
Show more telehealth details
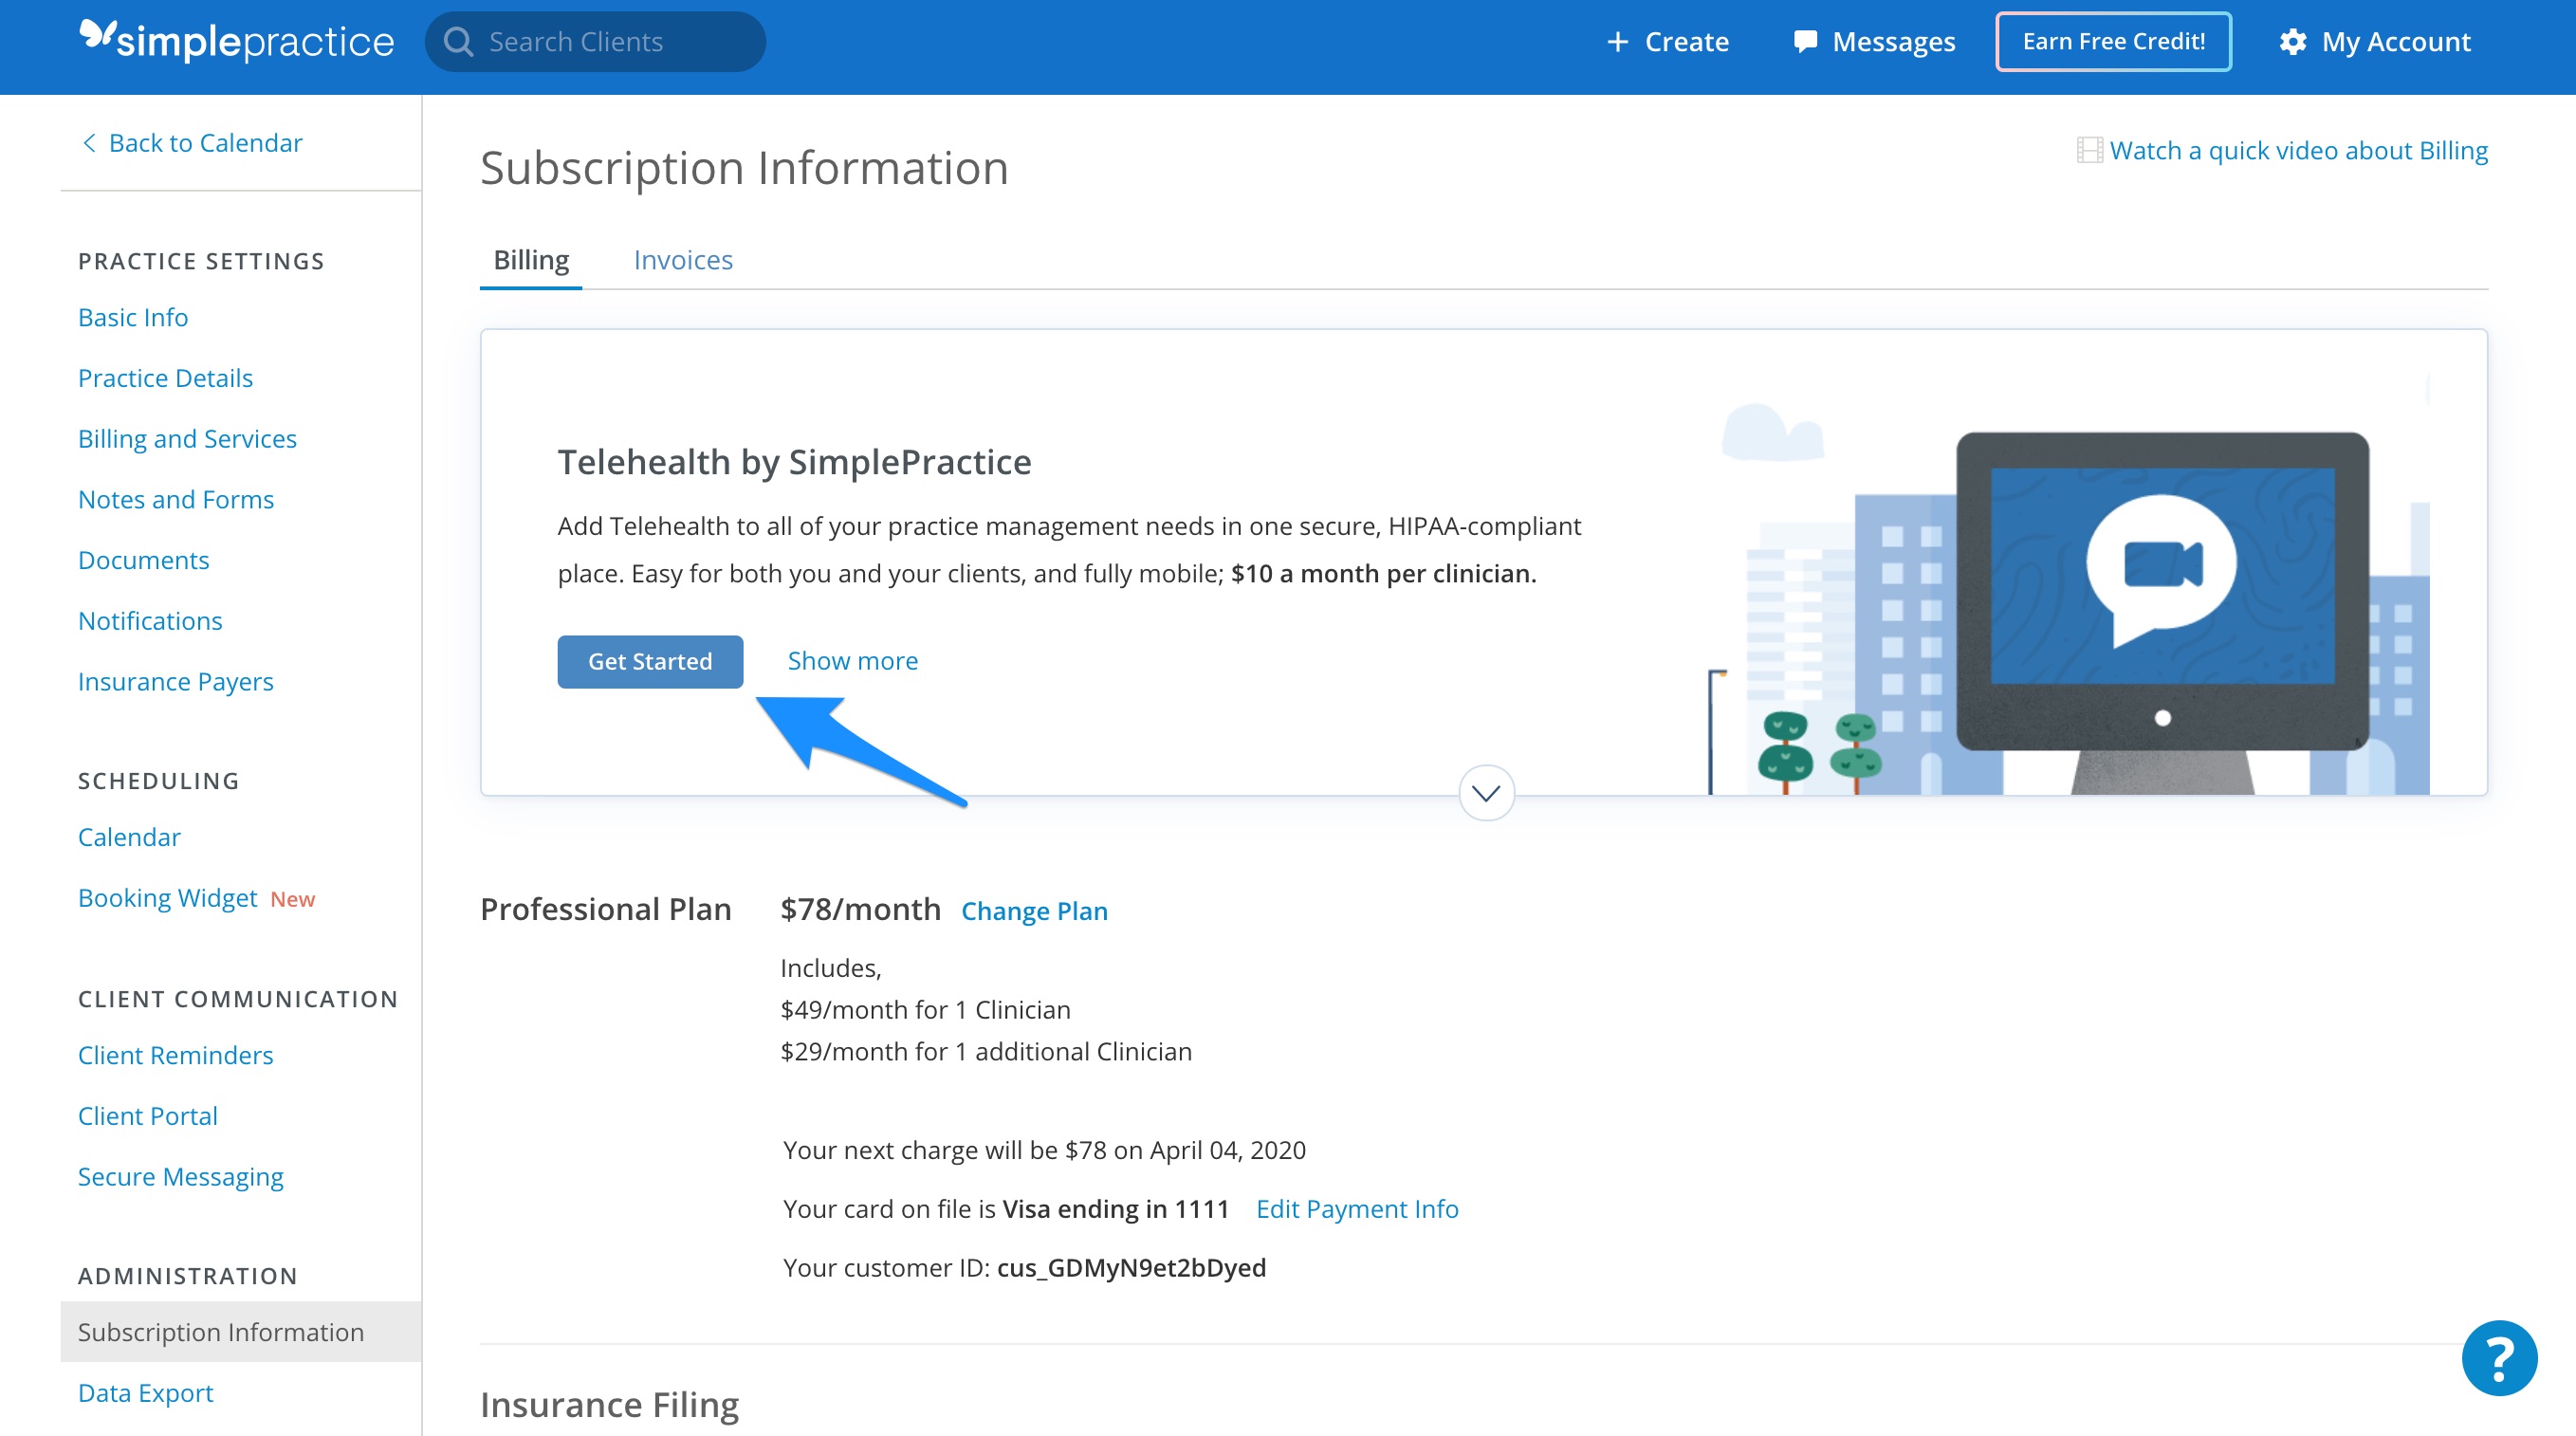coord(852,661)
